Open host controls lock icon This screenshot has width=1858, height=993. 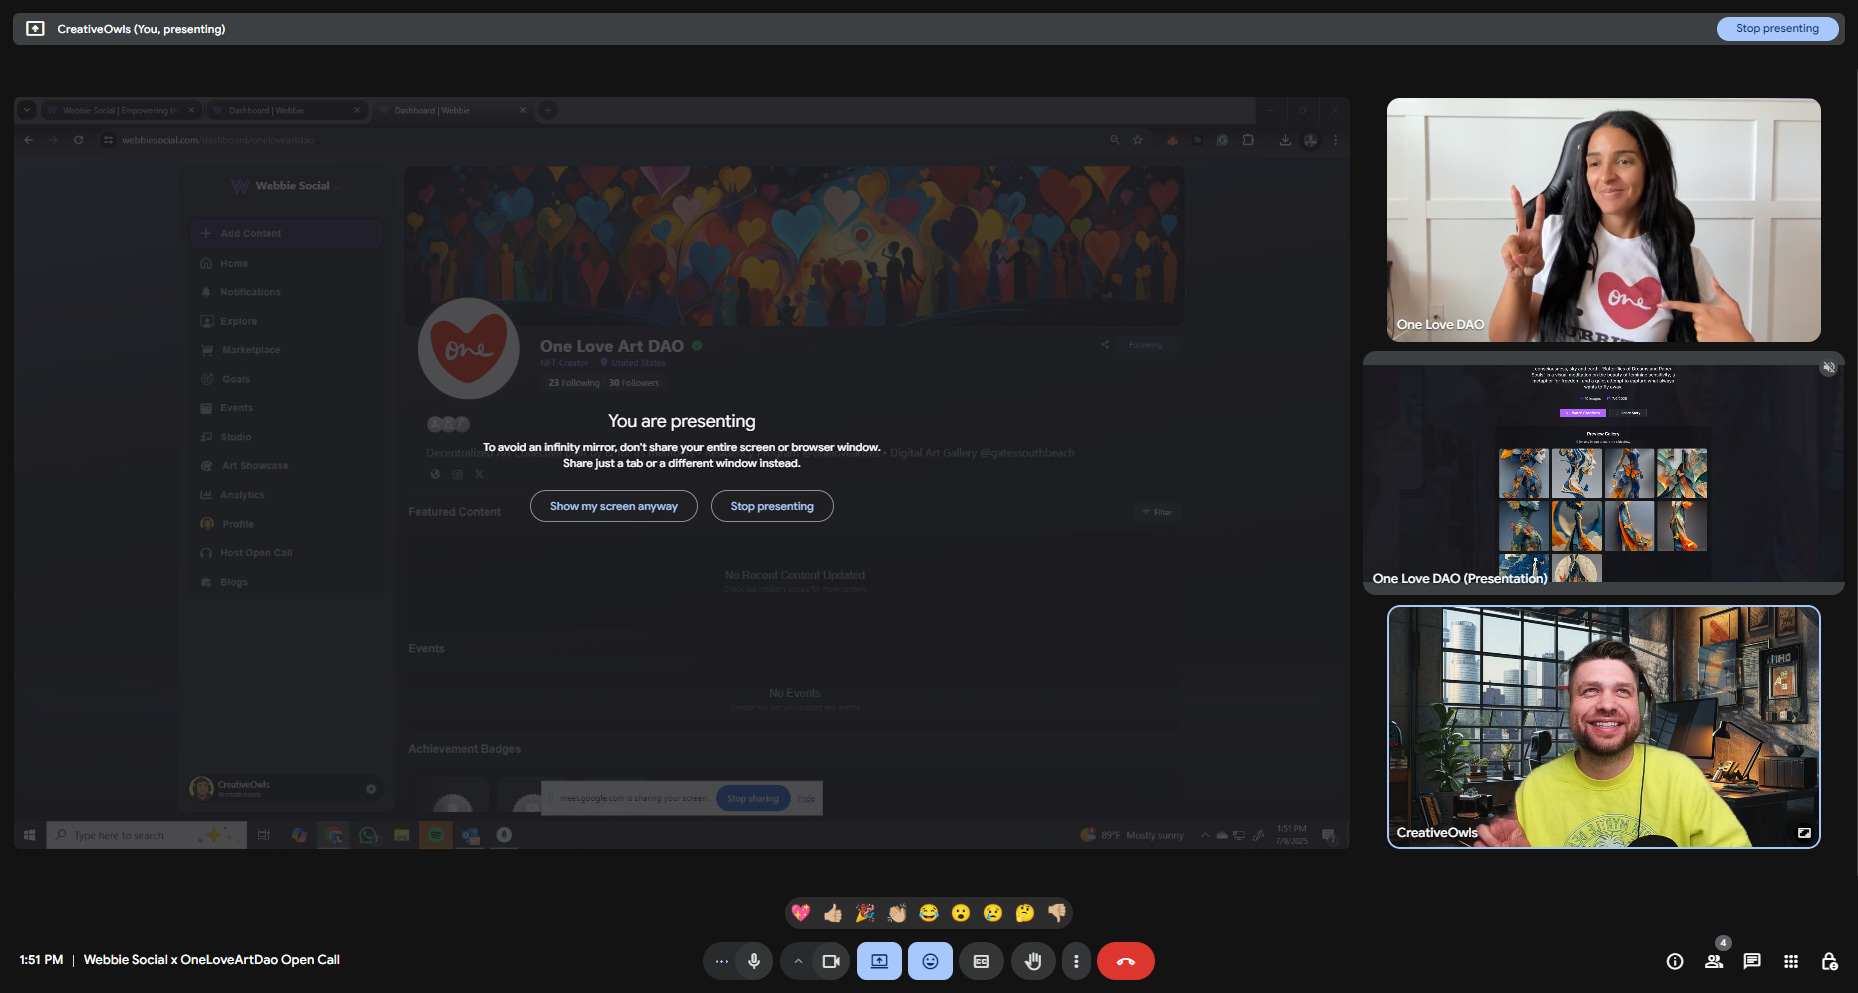tap(1829, 961)
